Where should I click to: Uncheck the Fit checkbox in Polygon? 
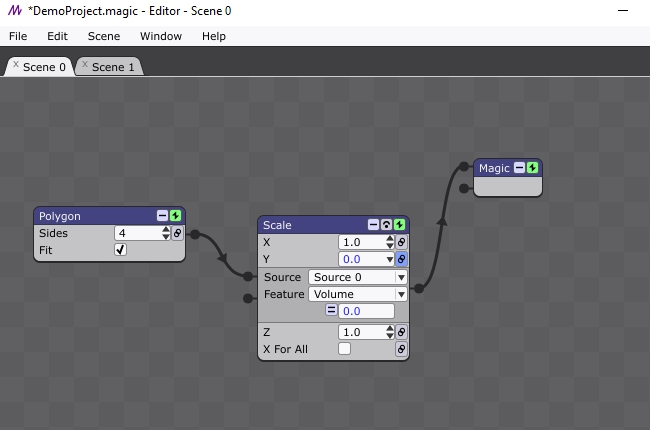[120, 250]
